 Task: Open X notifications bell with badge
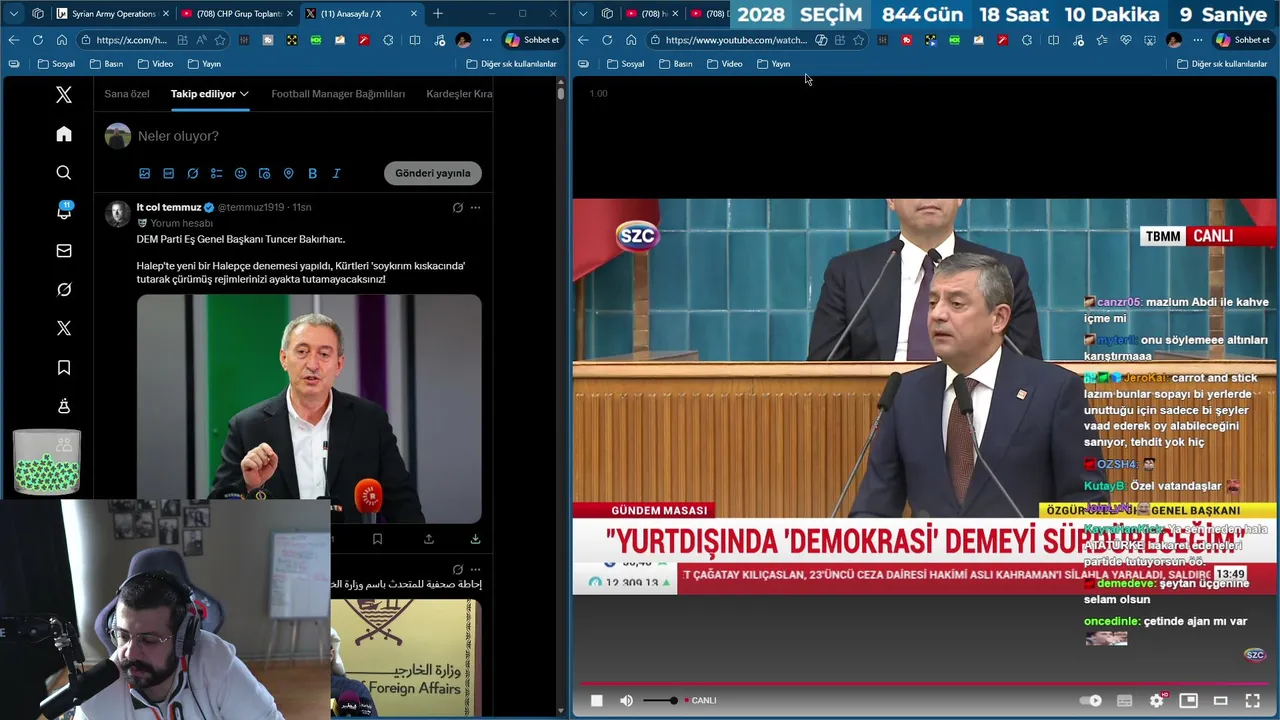64,211
